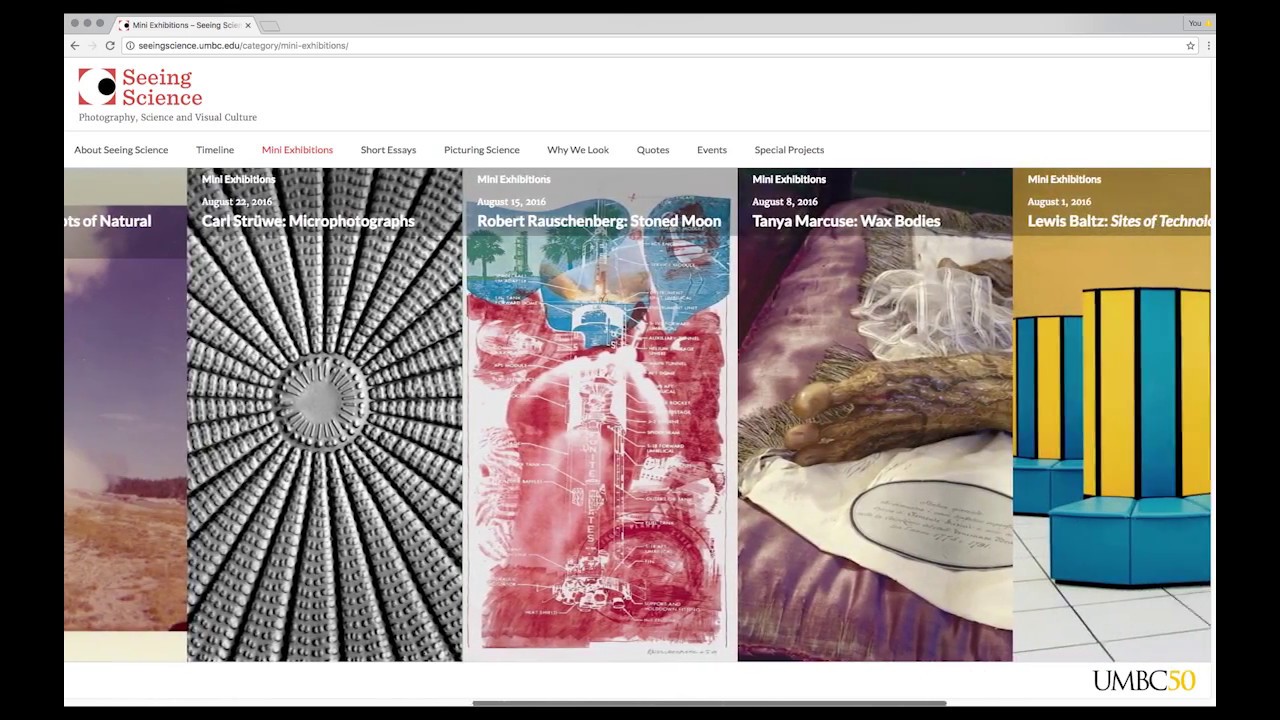Open the Why We Look page
1280x720 pixels.
click(x=578, y=150)
